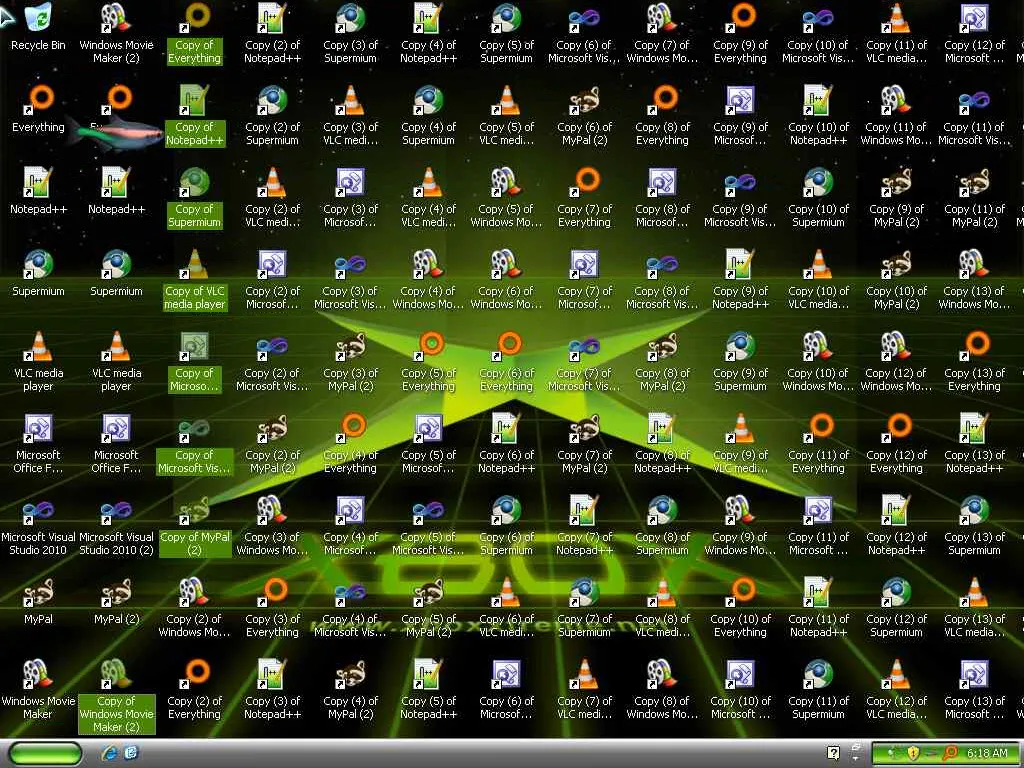The width and height of the screenshot is (1024, 768).
Task: Click the MyPal (2) desktop shortcut
Action: pyautogui.click(x=116, y=600)
